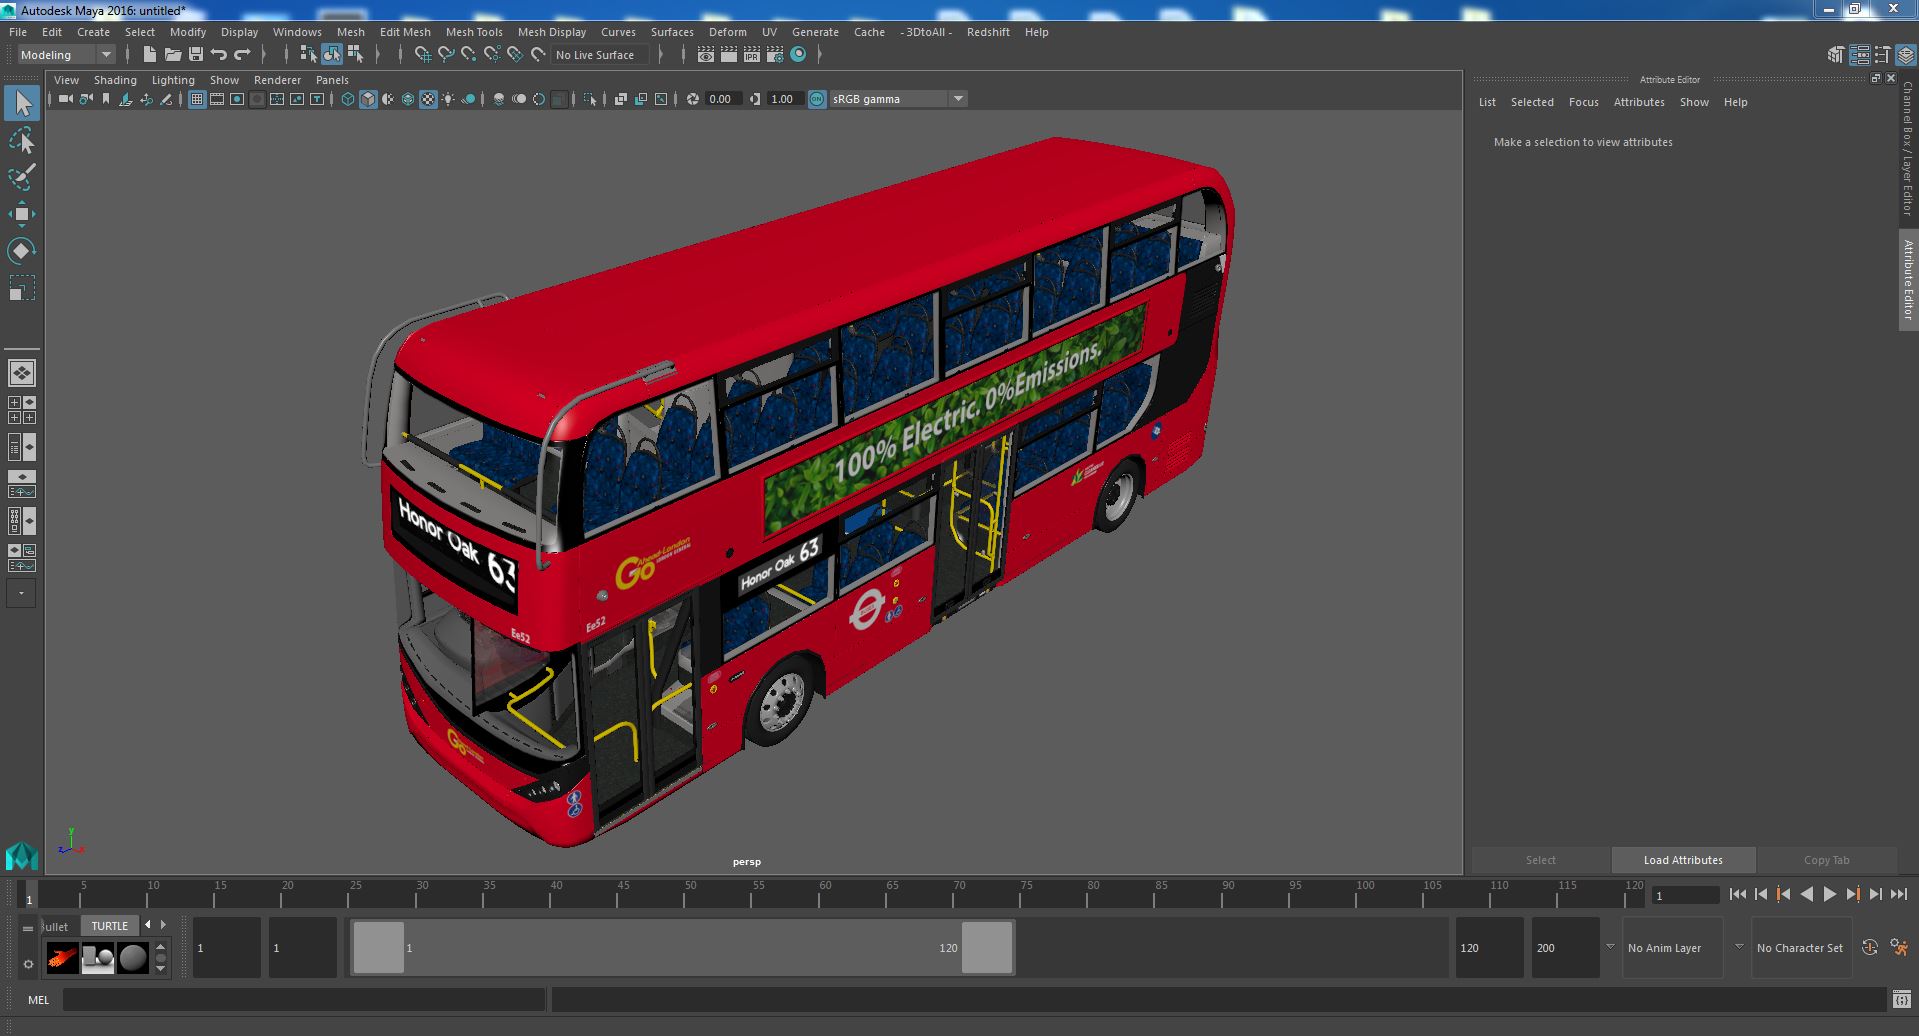Choose Select by component type mode icon
Image resolution: width=1919 pixels, height=1036 pixels.
tap(356, 55)
